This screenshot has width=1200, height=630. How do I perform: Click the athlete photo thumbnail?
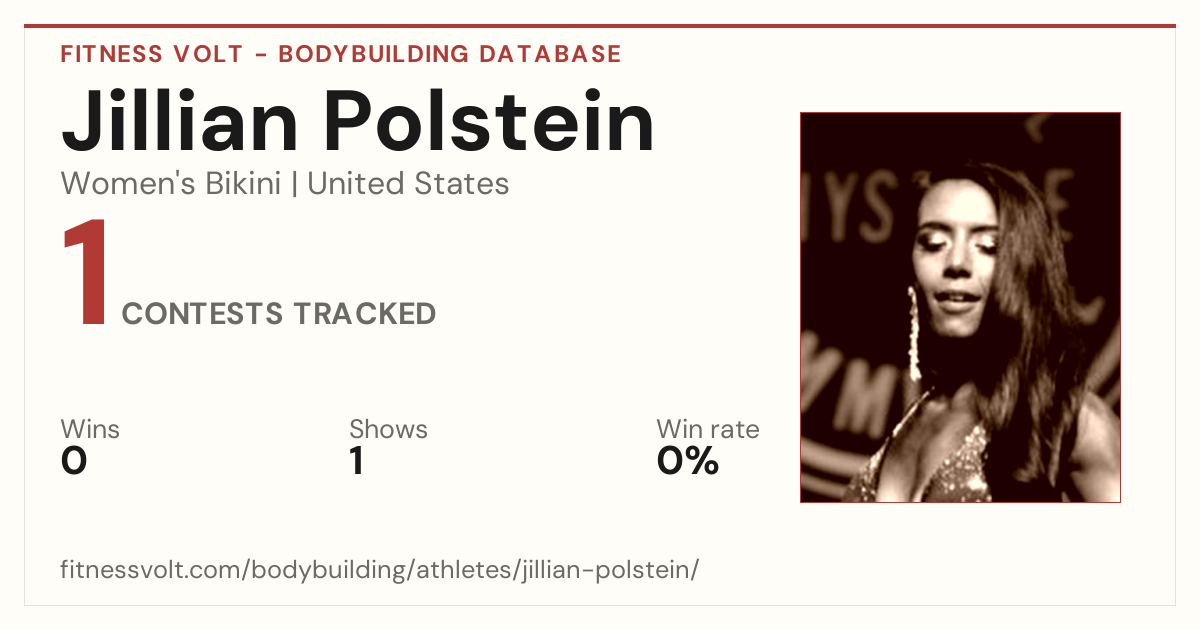click(960, 307)
